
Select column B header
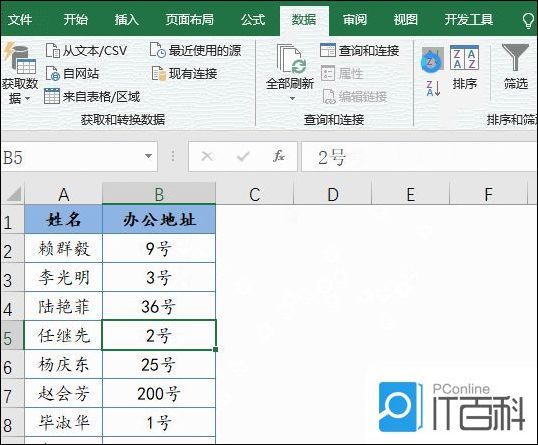coord(159,194)
